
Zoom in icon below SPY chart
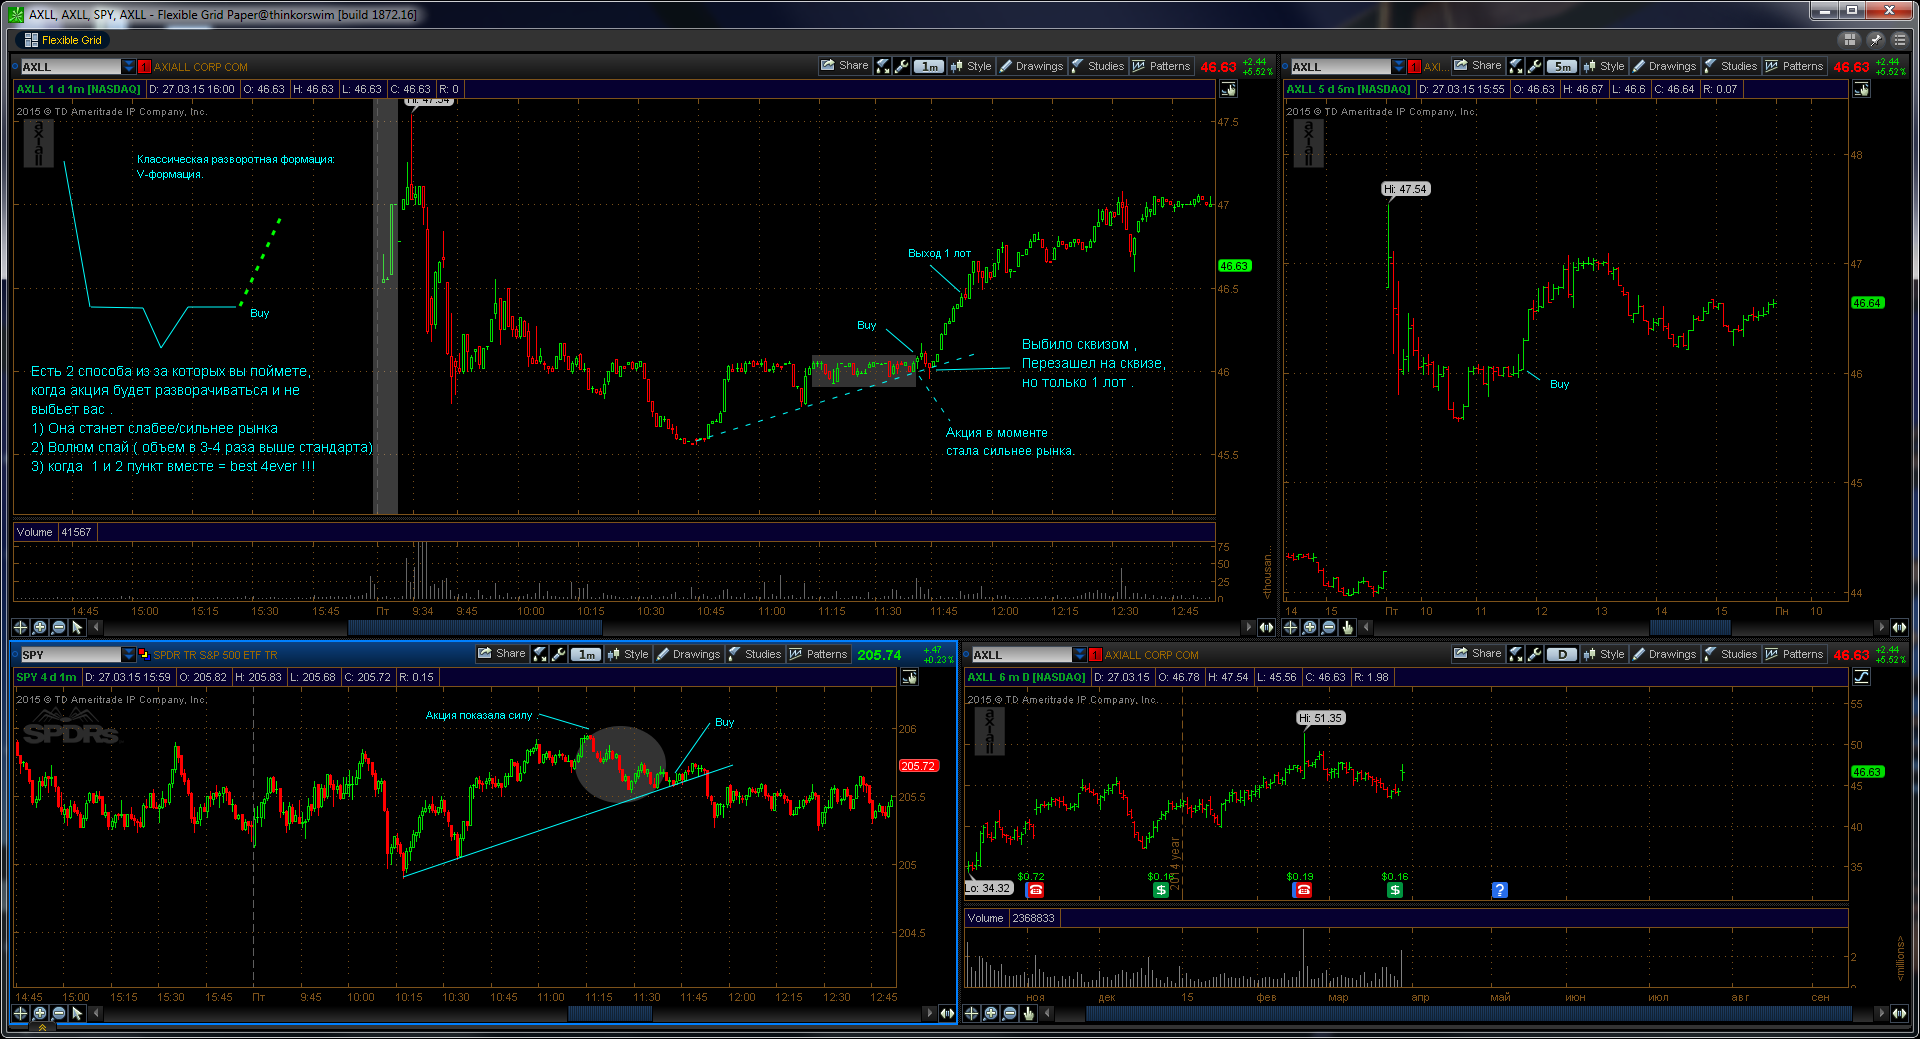pyautogui.click(x=39, y=1013)
